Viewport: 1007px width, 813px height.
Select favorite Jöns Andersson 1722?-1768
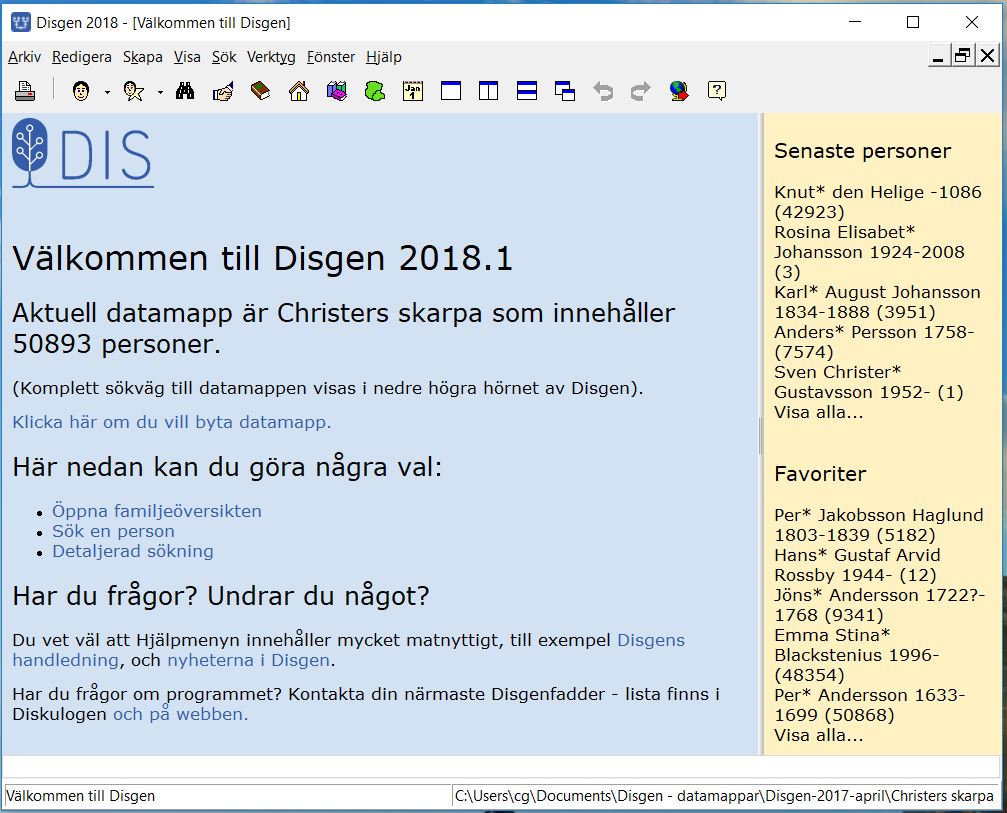pos(880,605)
